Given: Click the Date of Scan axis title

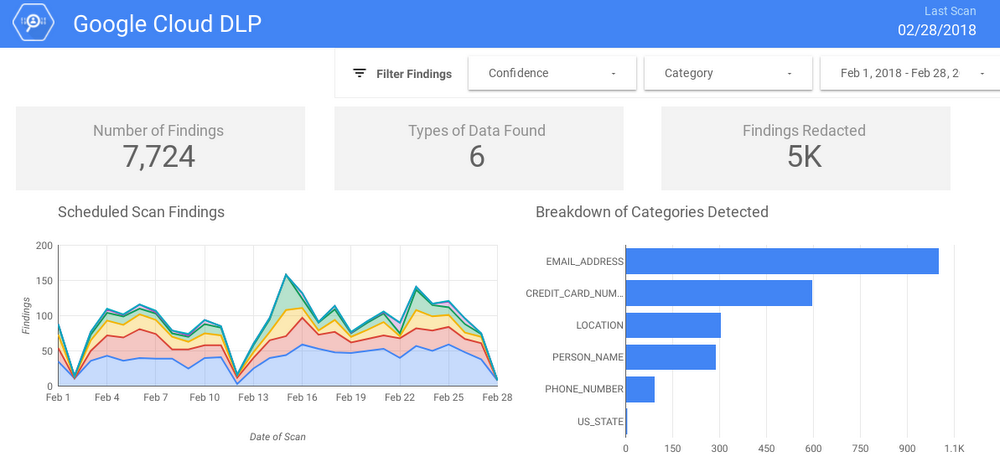Looking at the screenshot, I should point(277,437).
